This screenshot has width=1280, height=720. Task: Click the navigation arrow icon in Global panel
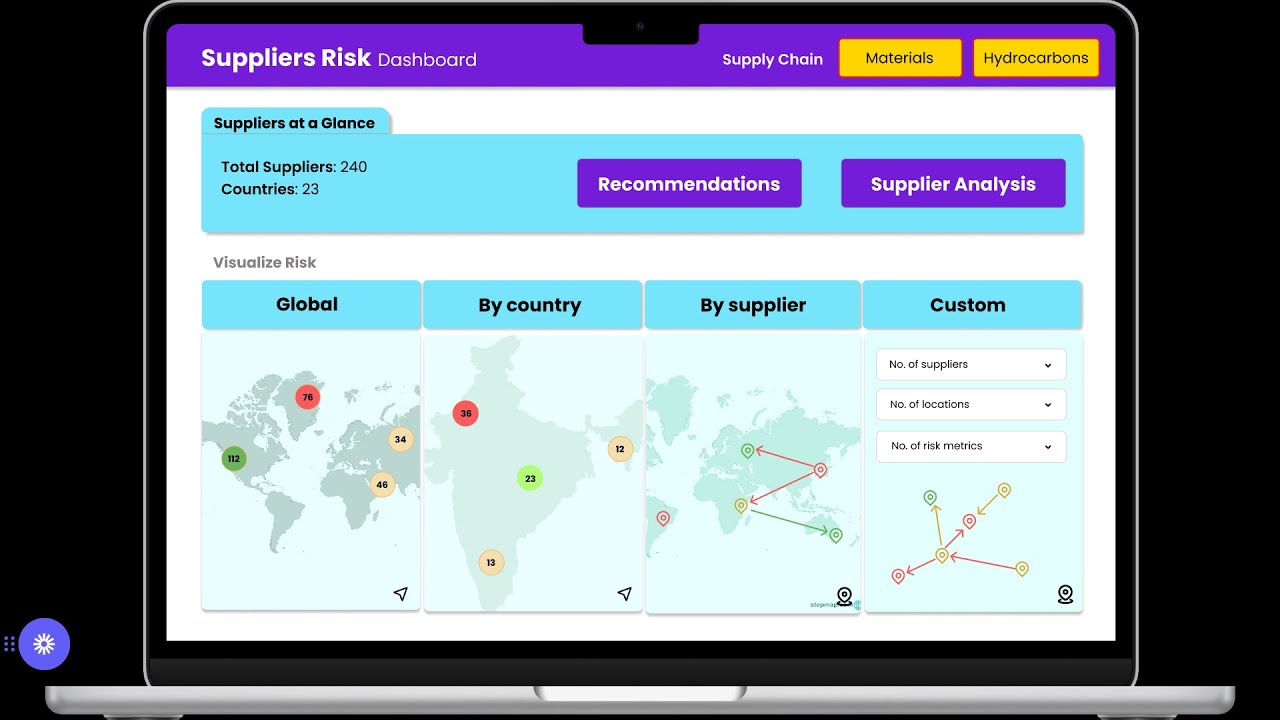tap(401, 594)
